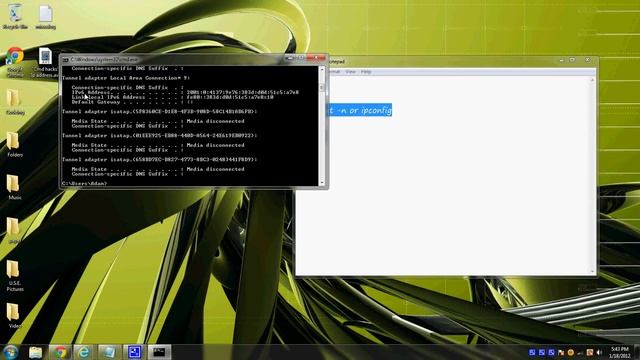
Task: Select the Video folder on the desktop
Action: 15,315
